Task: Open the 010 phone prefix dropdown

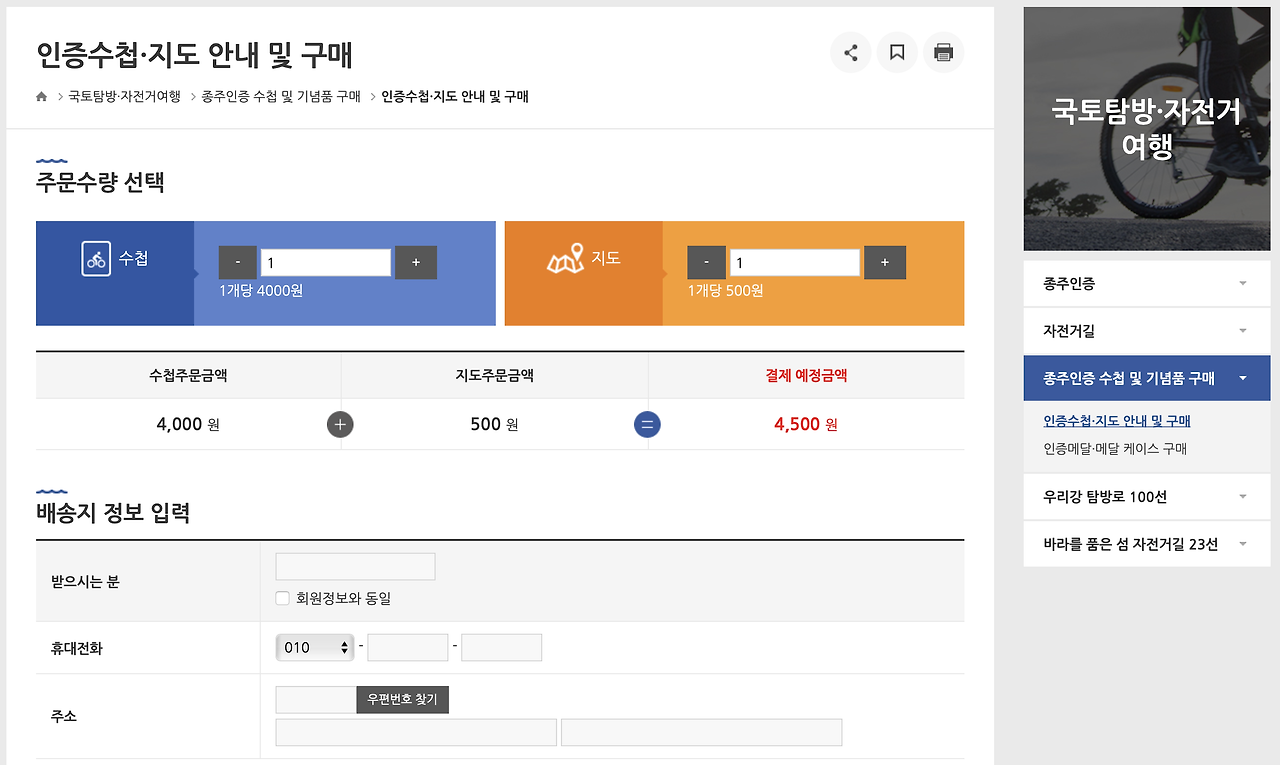Action: tap(314, 647)
